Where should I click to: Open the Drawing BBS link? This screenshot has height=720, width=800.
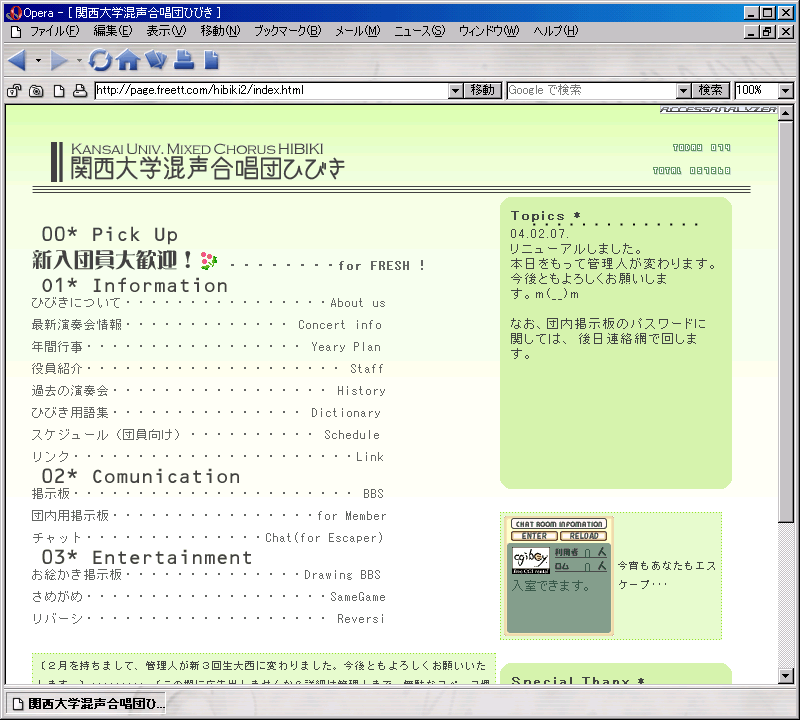[342, 575]
